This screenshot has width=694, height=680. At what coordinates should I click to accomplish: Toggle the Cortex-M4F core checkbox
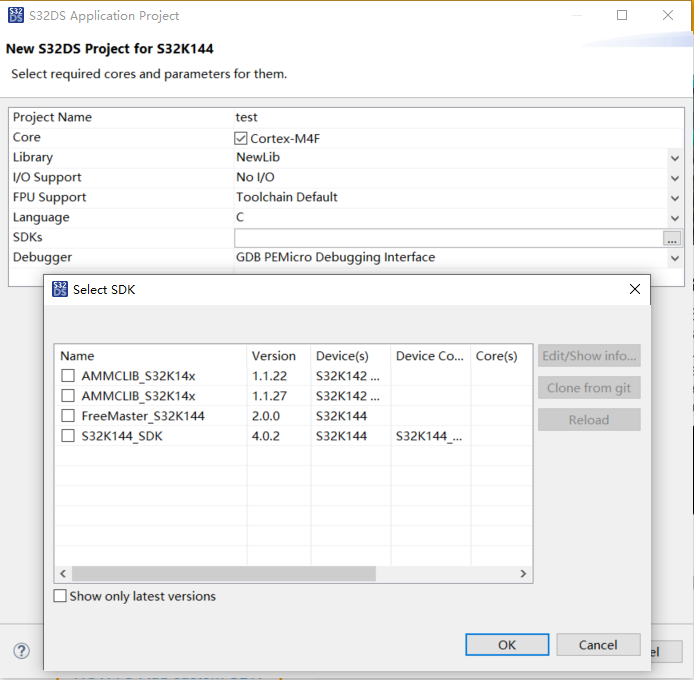point(241,138)
